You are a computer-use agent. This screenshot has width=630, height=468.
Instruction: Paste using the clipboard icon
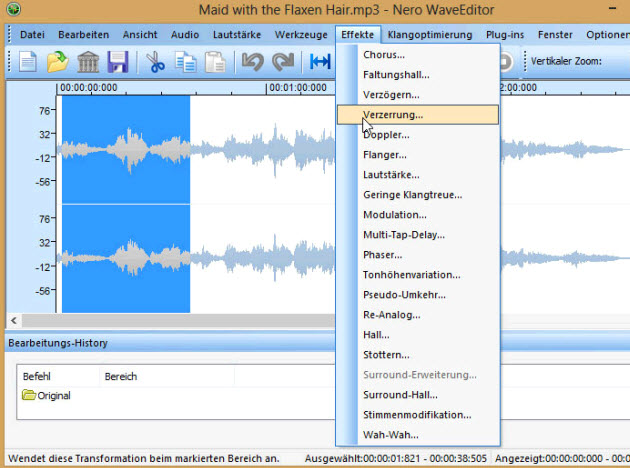tap(215, 62)
